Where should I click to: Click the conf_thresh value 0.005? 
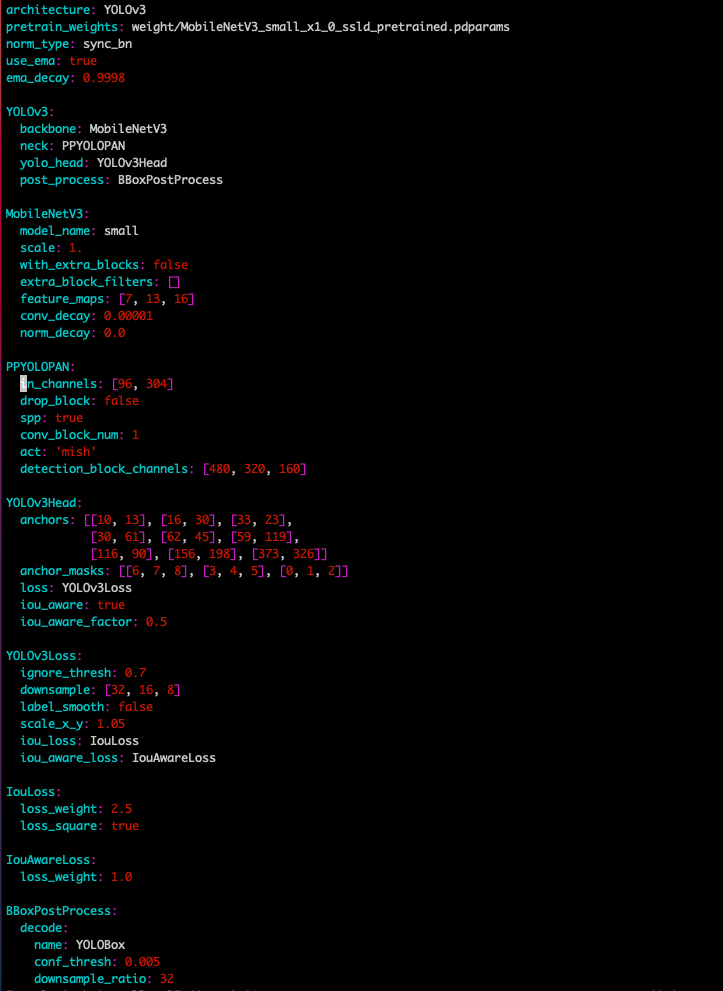[142, 962]
